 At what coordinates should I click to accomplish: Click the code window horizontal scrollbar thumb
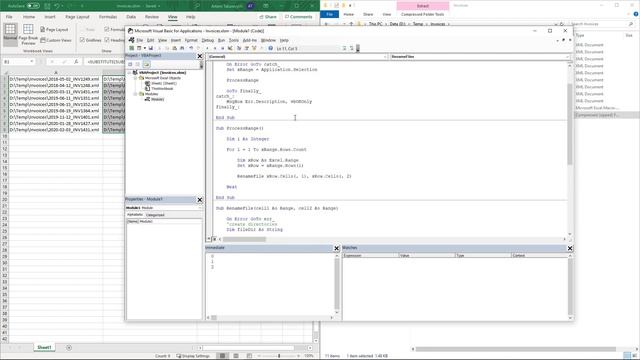click(x=244, y=239)
